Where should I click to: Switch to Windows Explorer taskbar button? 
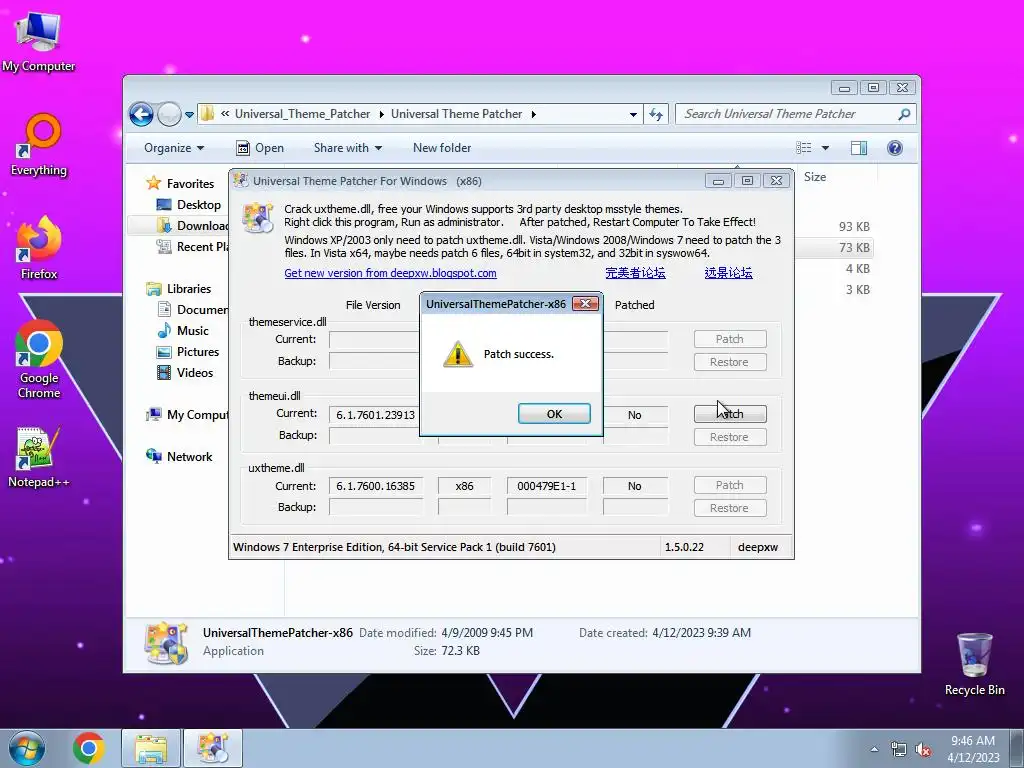click(151, 748)
